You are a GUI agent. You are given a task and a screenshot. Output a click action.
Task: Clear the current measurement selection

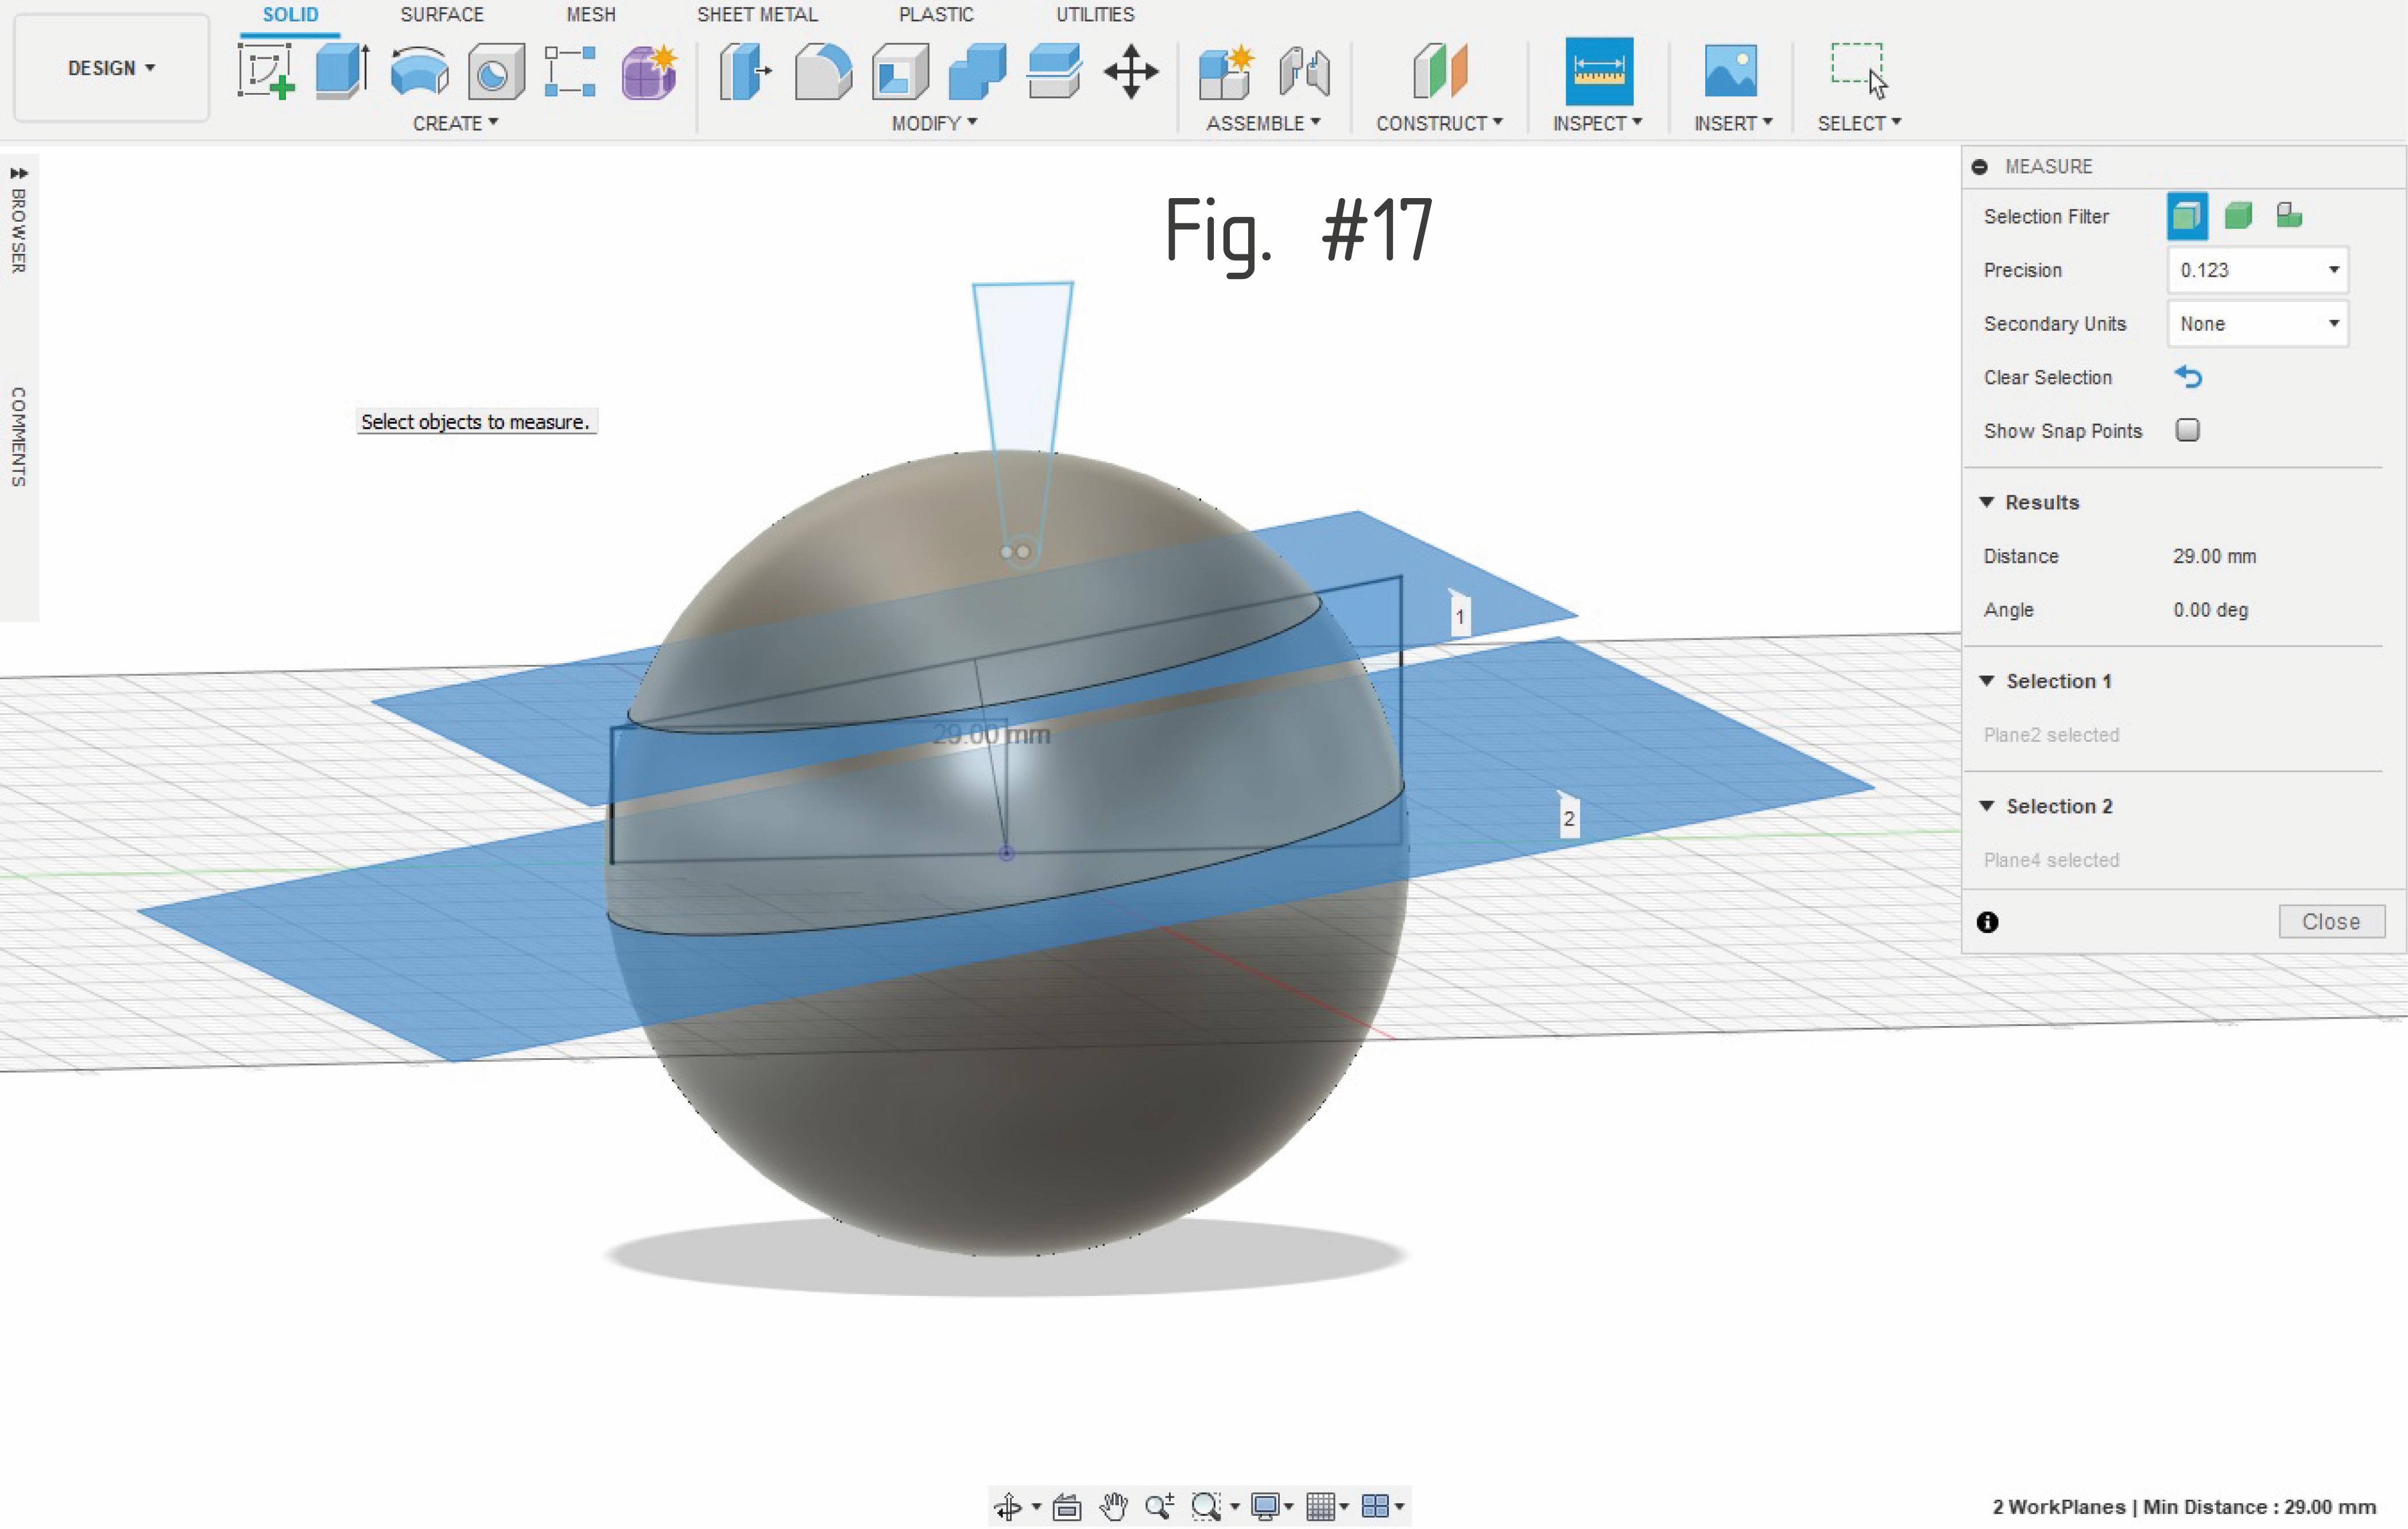[x=2190, y=377]
